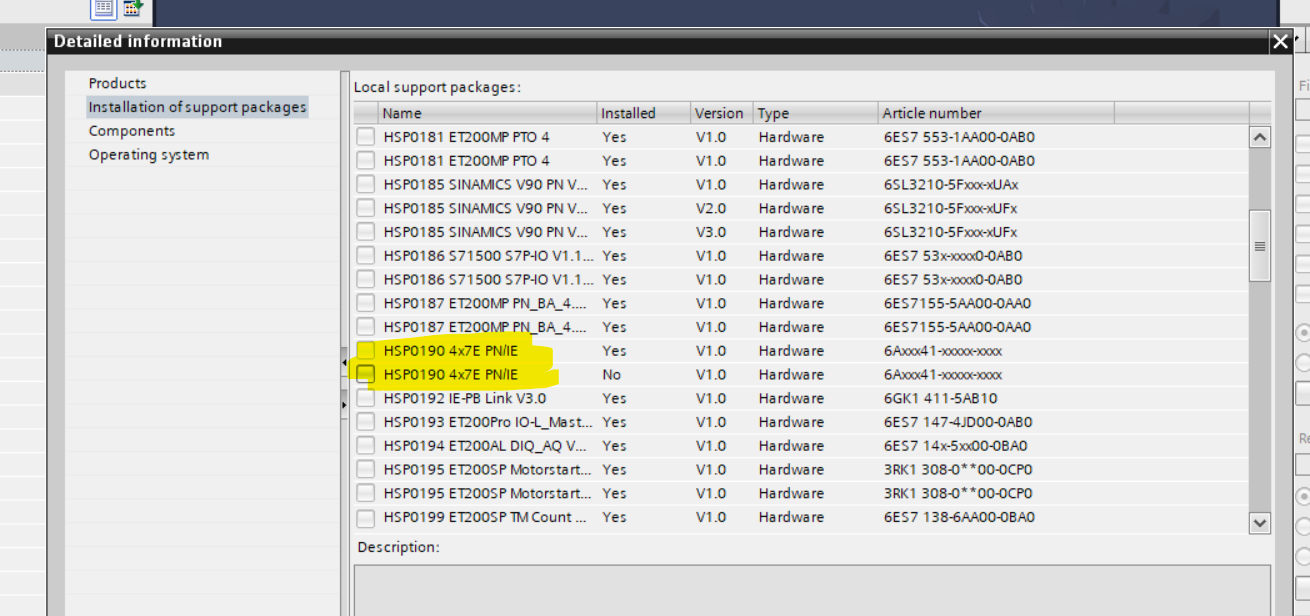Image resolution: width=1310 pixels, height=616 pixels.
Task: Collapse the navigation pane with the left splitter arrow
Action: click(344, 362)
